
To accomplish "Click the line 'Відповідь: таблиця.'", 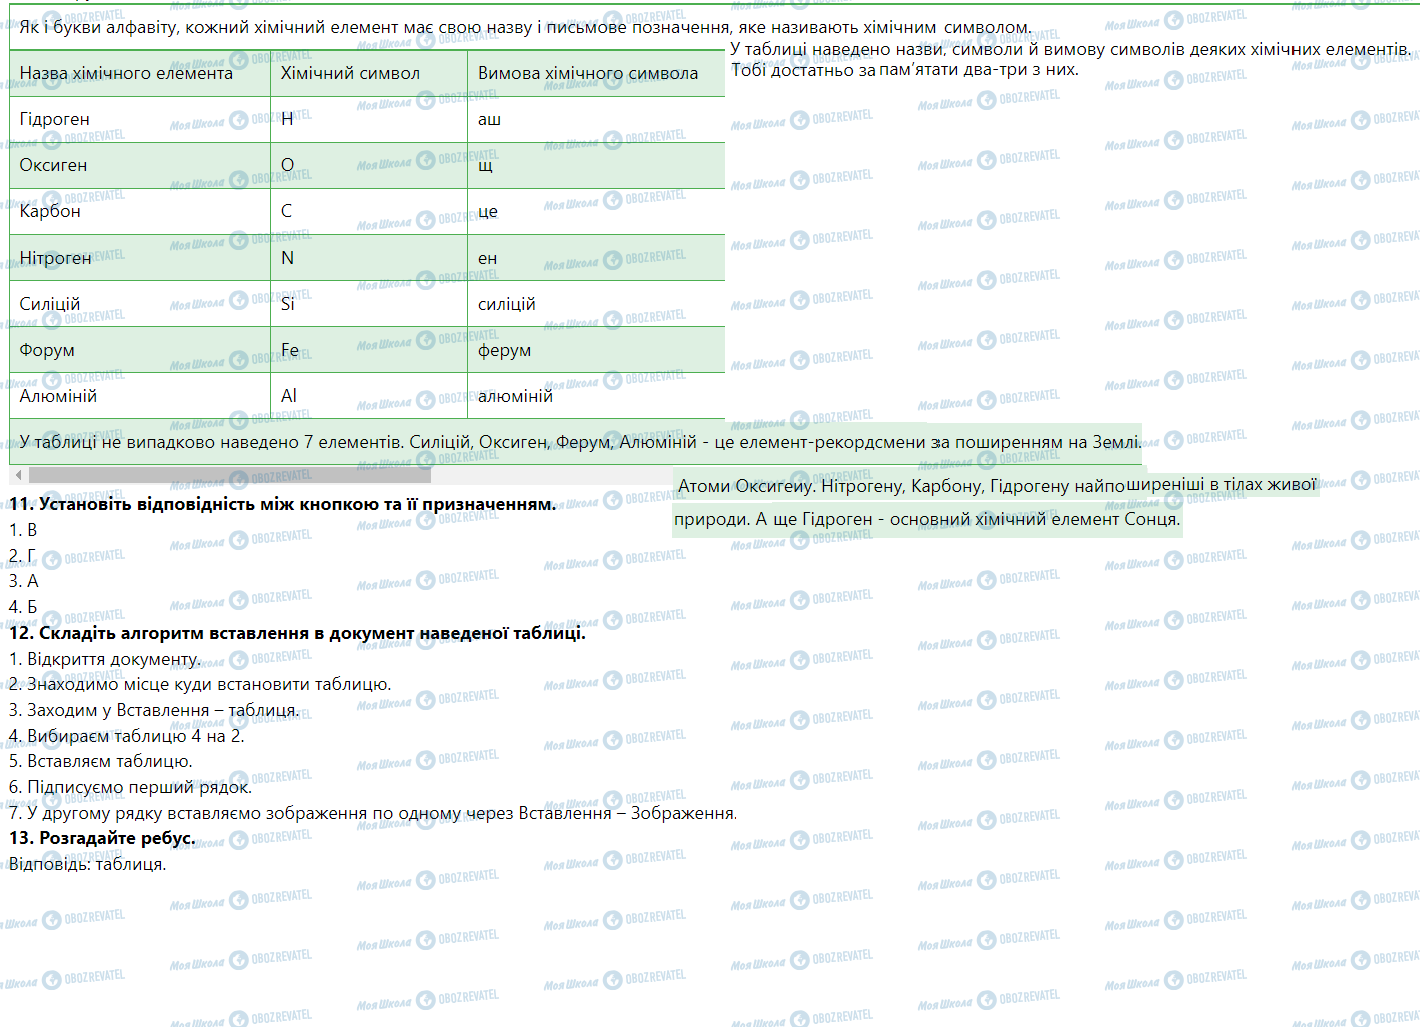I will pyautogui.click(x=88, y=864).
